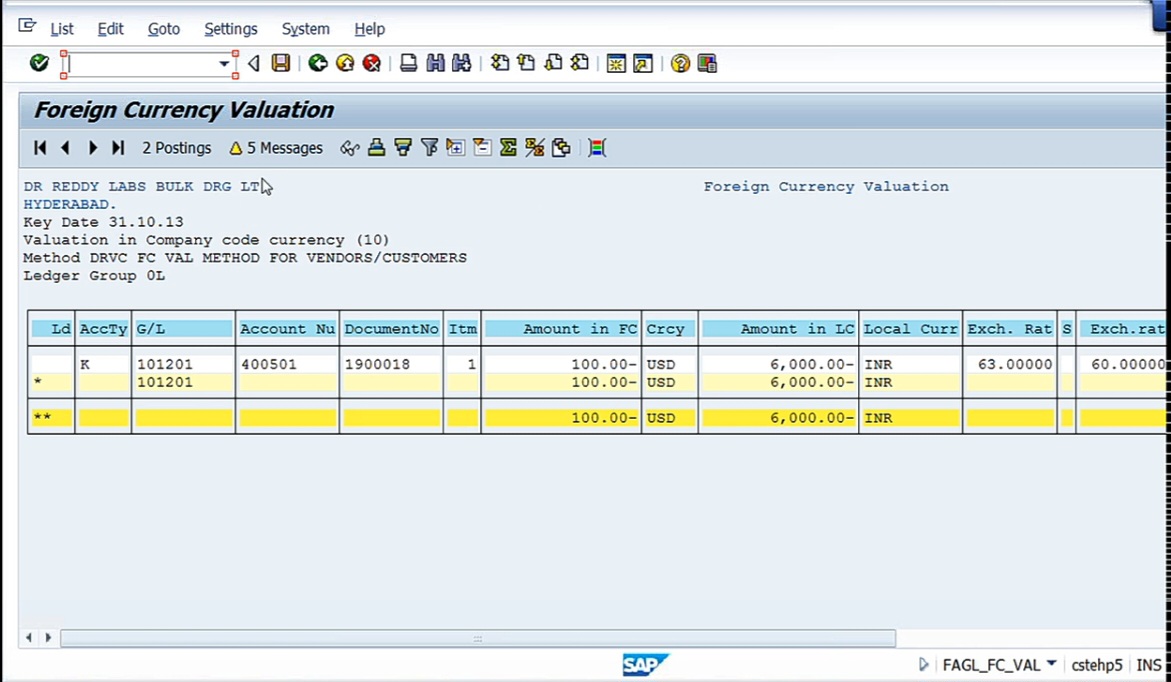Screen dimensions: 1171x682
Task: Open the System menu
Action: point(305,29)
